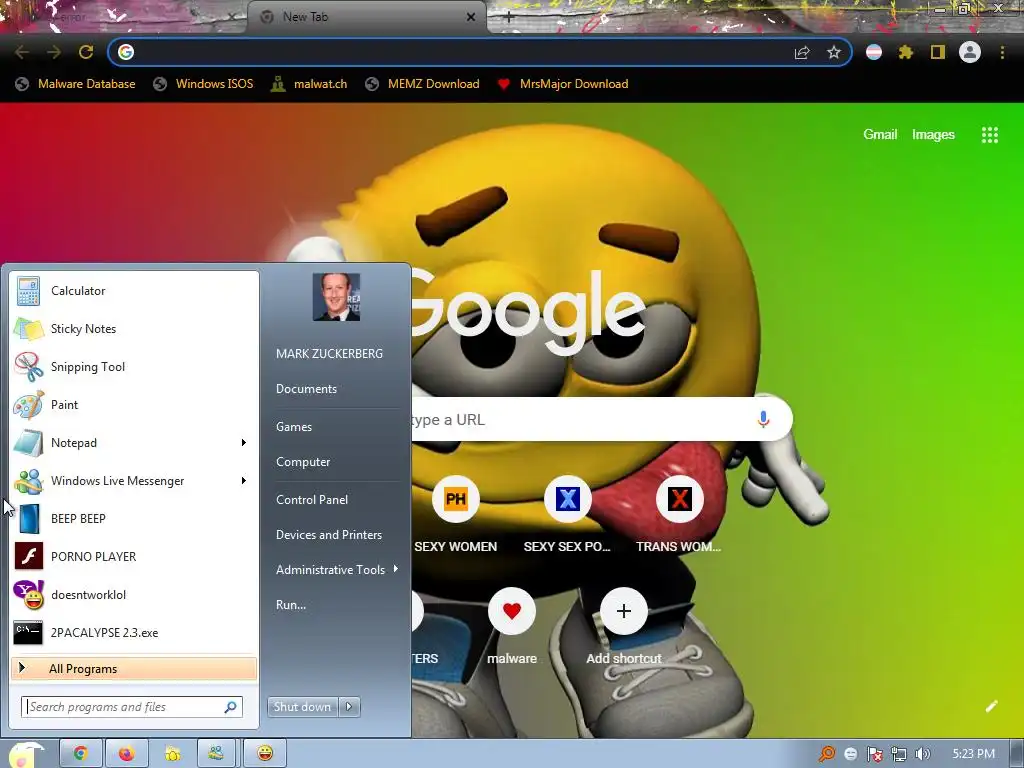Open the PH shortcut tile
The width and height of the screenshot is (1024, 768).
click(456, 500)
